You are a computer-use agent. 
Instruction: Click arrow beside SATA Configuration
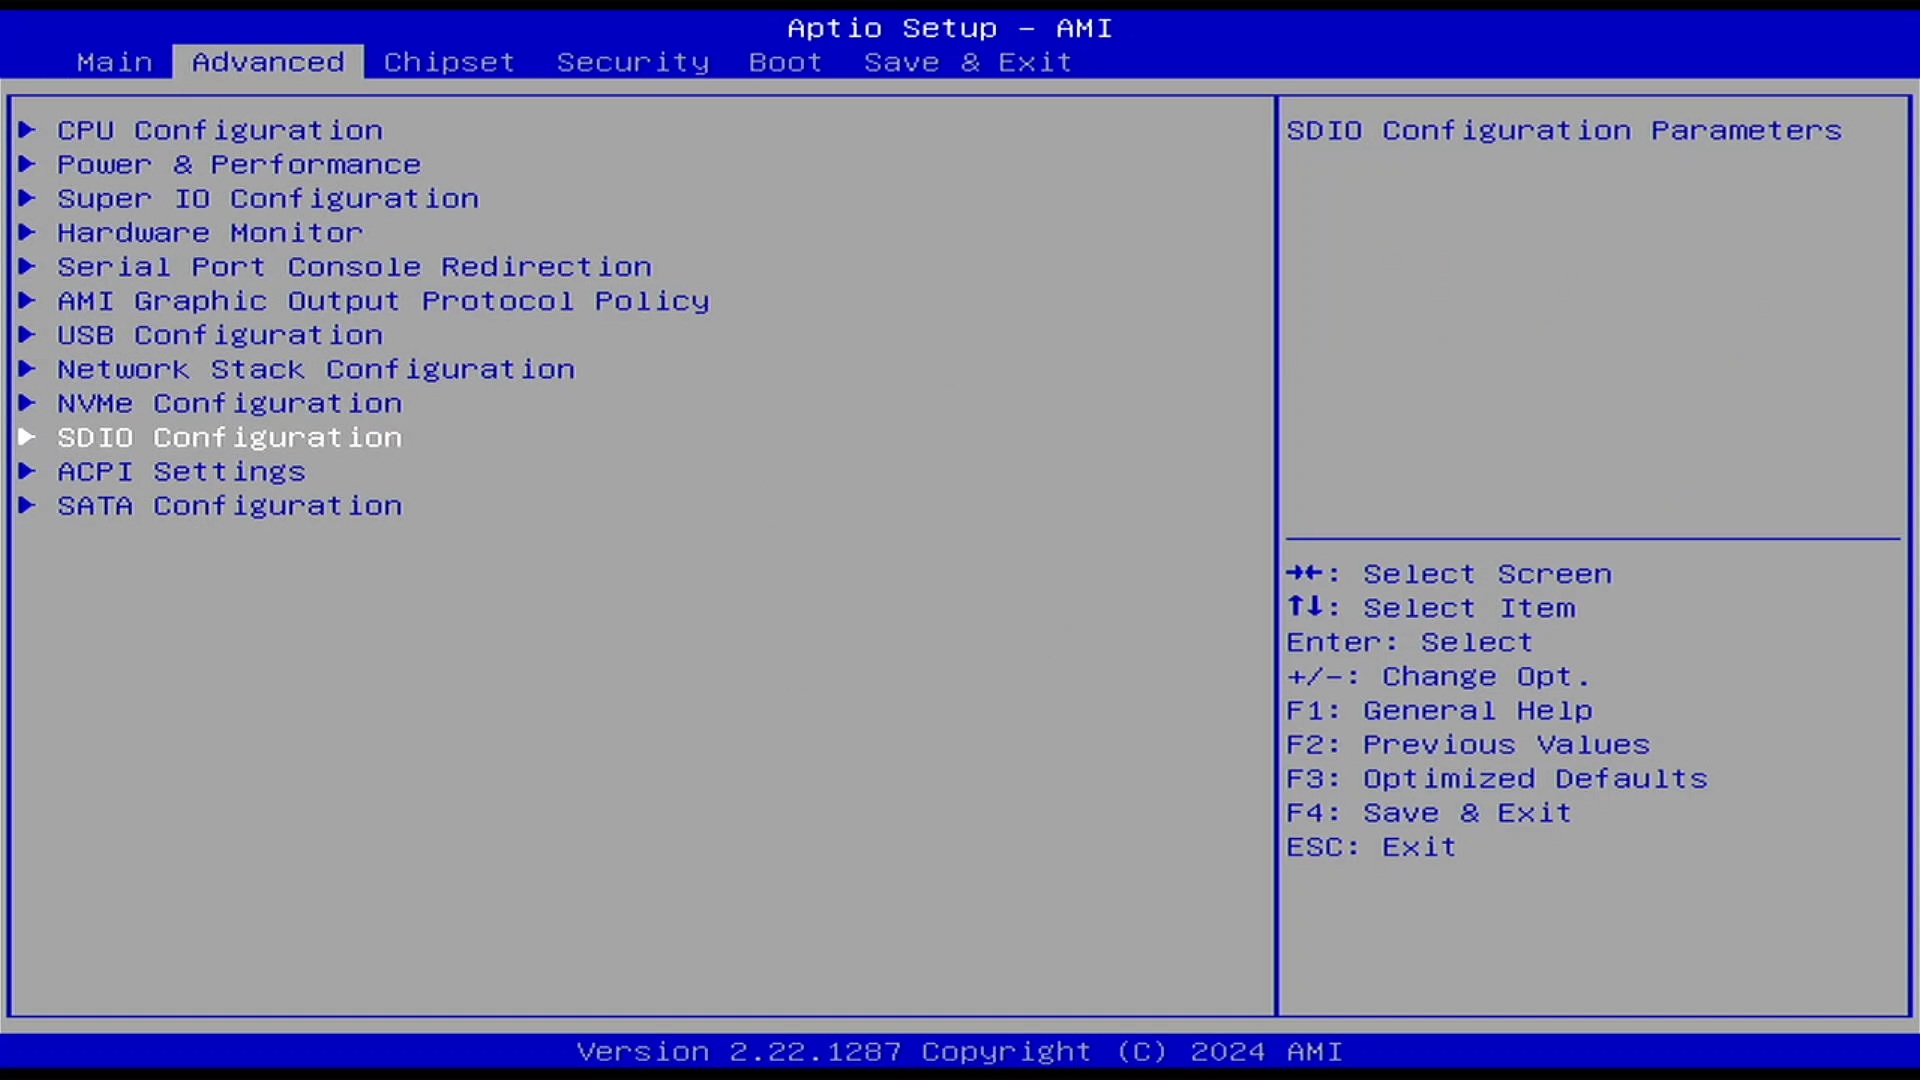point(27,504)
